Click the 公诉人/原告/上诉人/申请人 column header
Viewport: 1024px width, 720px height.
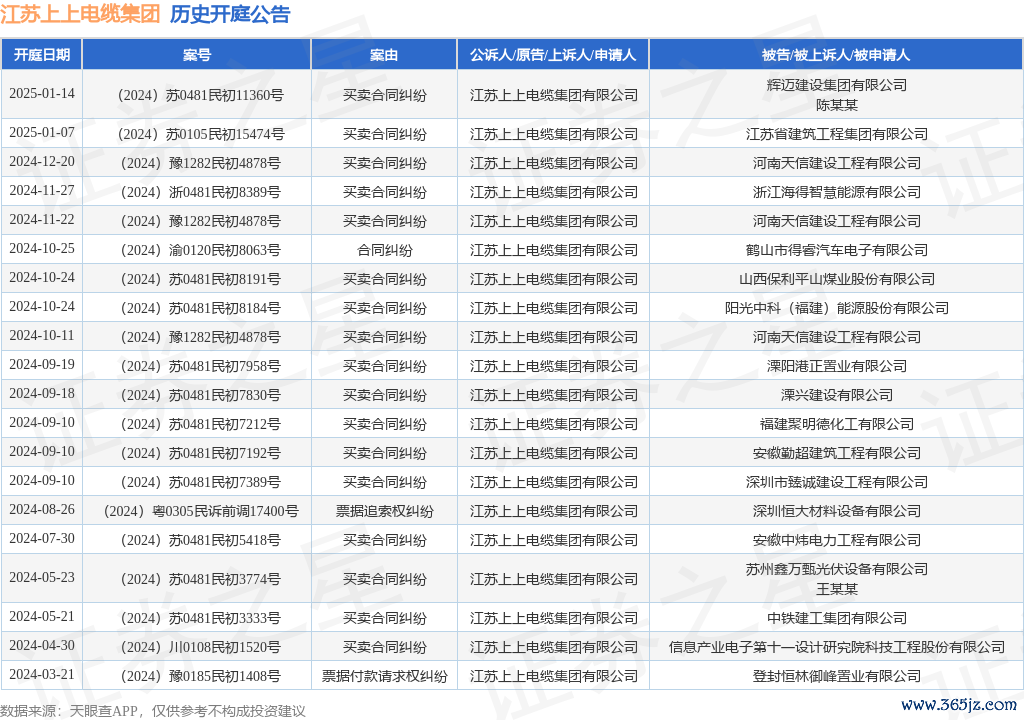click(553, 55)
